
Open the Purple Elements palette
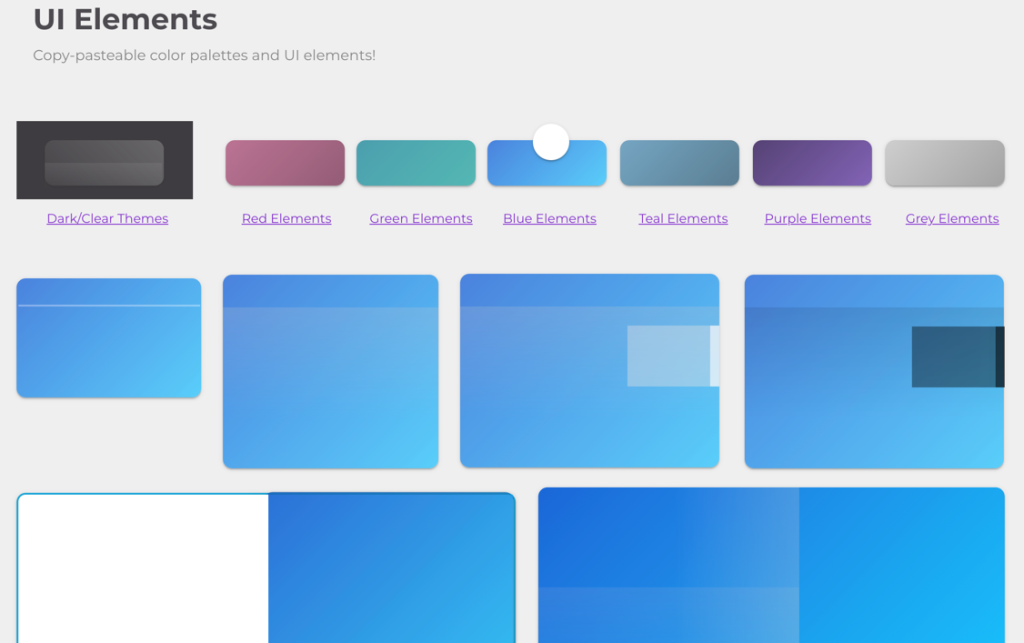(x=817, y=218)
